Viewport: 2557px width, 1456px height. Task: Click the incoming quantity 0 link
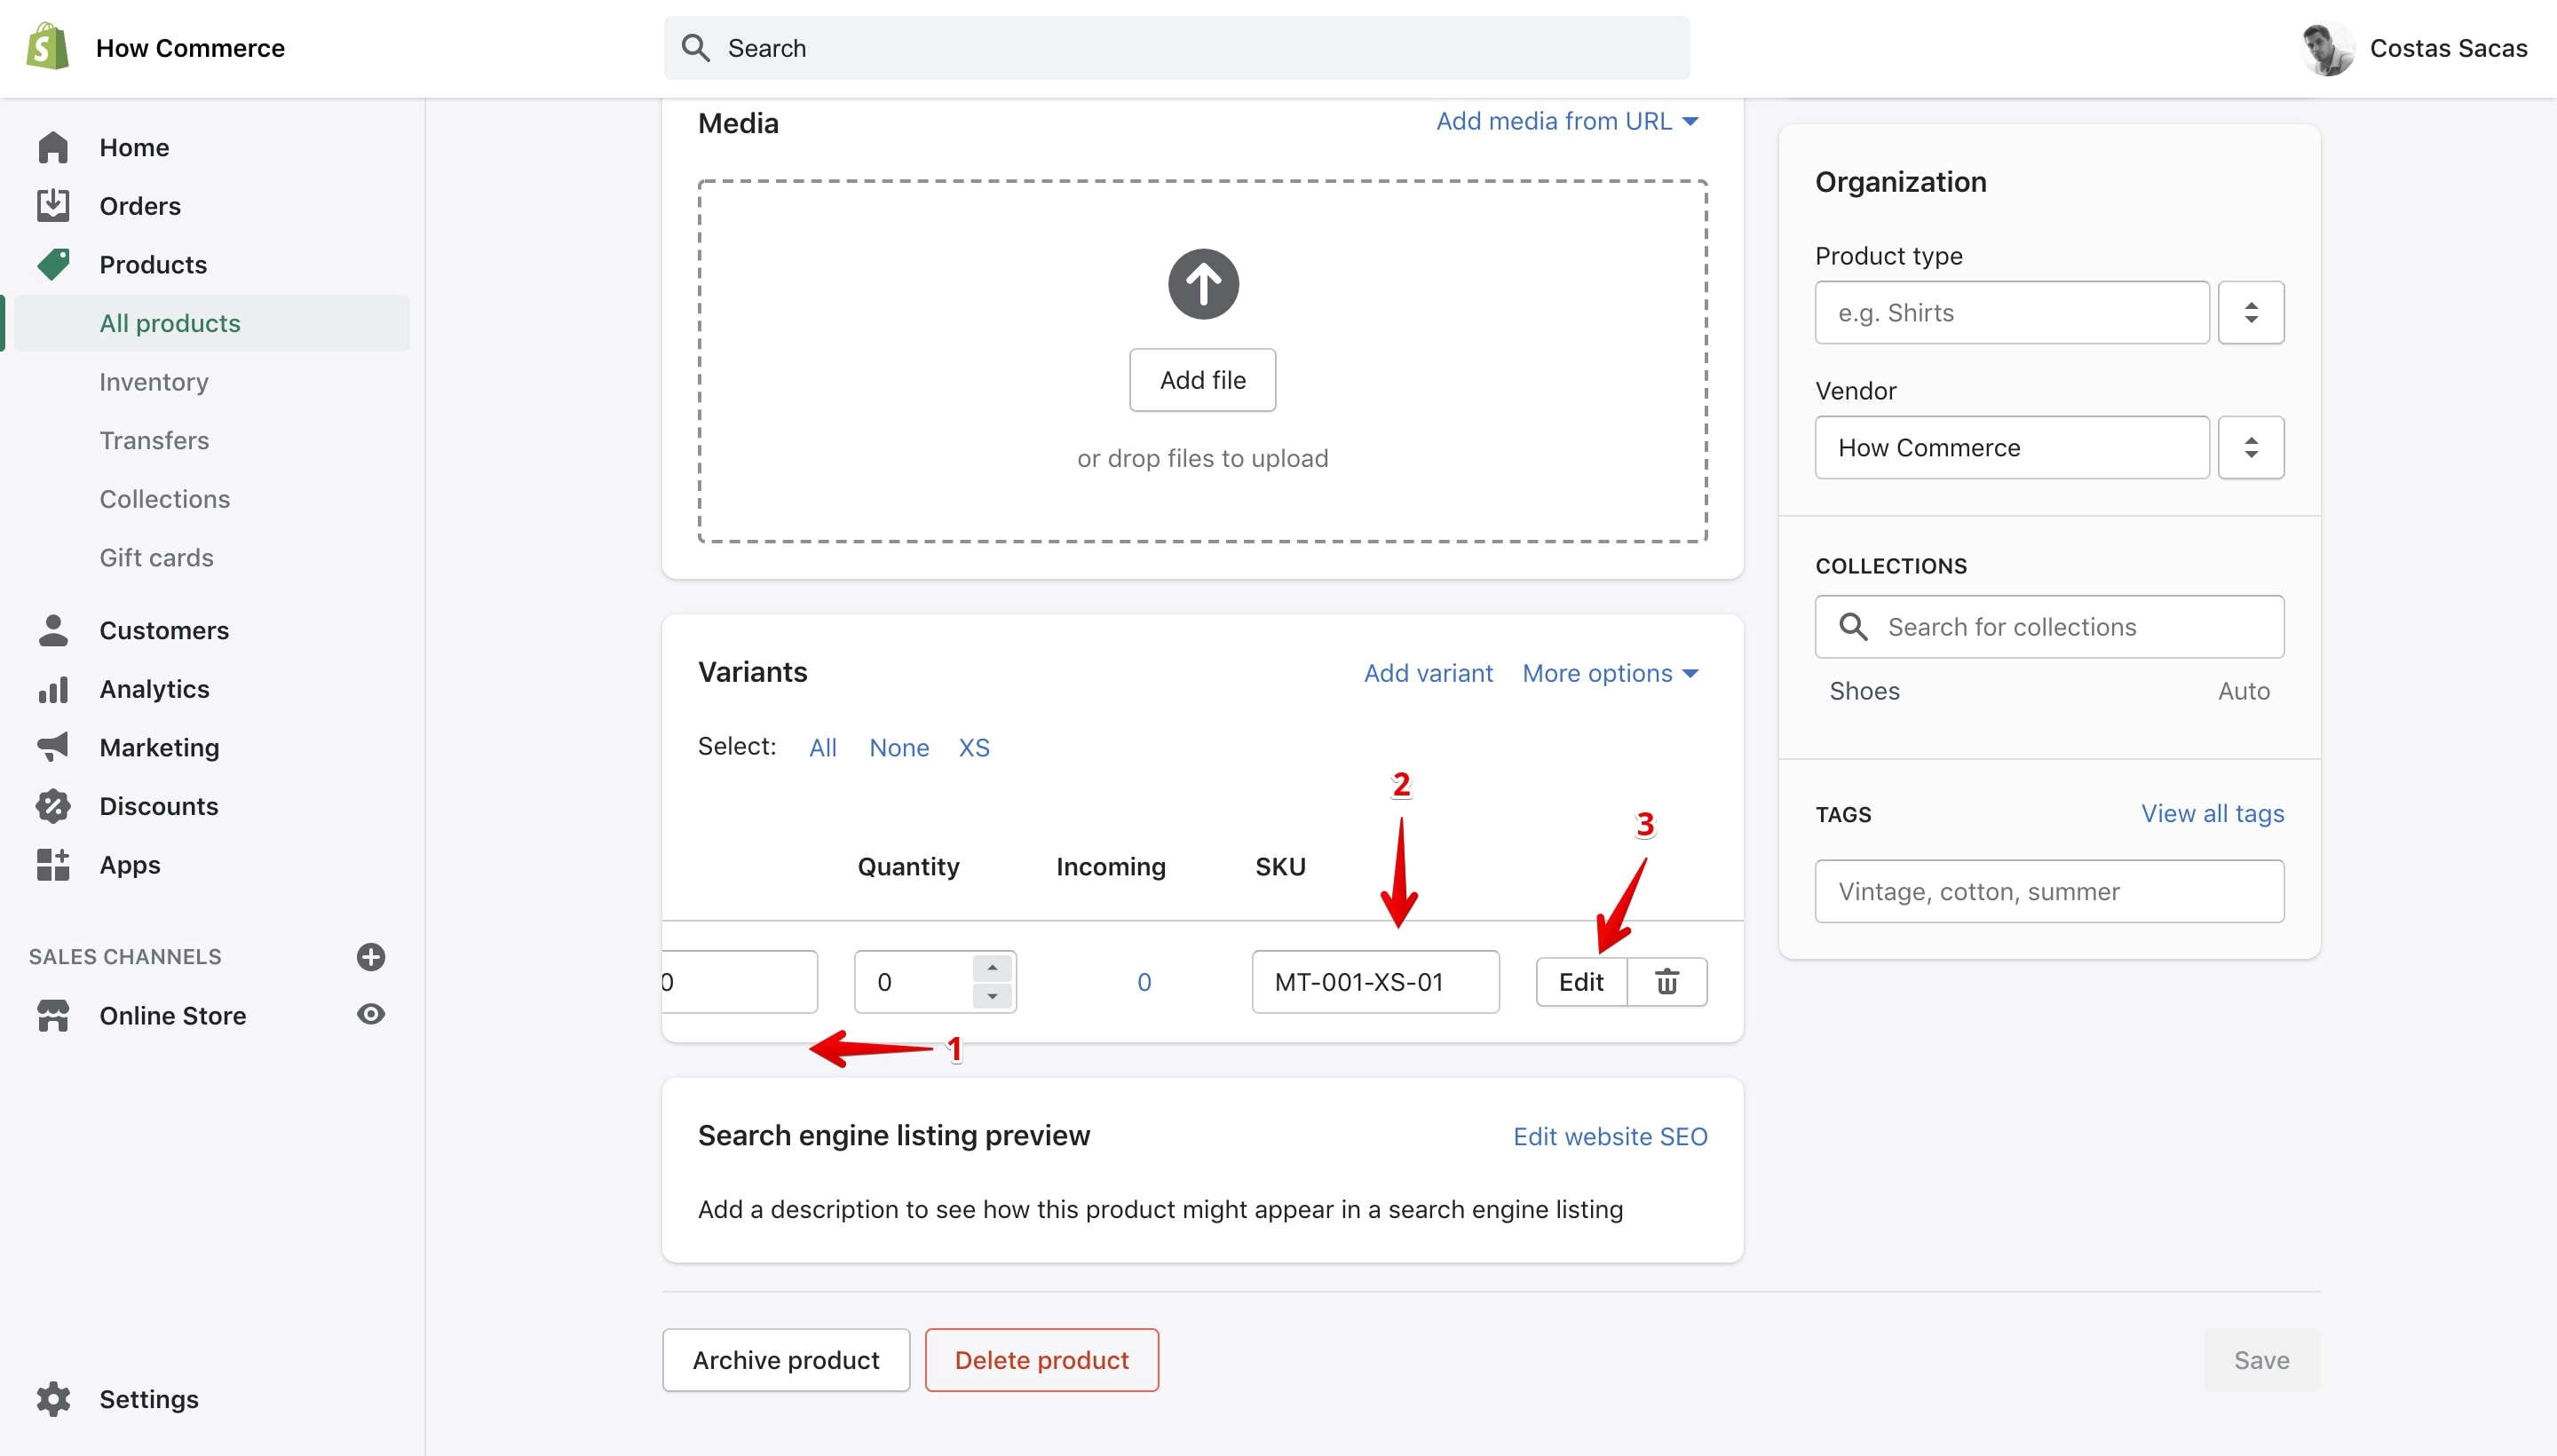[1144, 982]
